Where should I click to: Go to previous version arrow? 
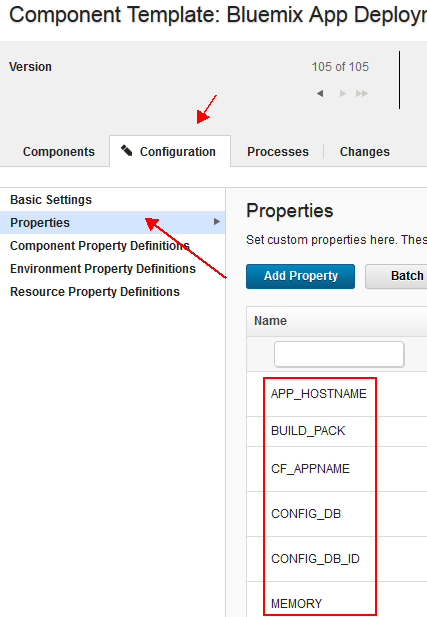click(320, 94)
